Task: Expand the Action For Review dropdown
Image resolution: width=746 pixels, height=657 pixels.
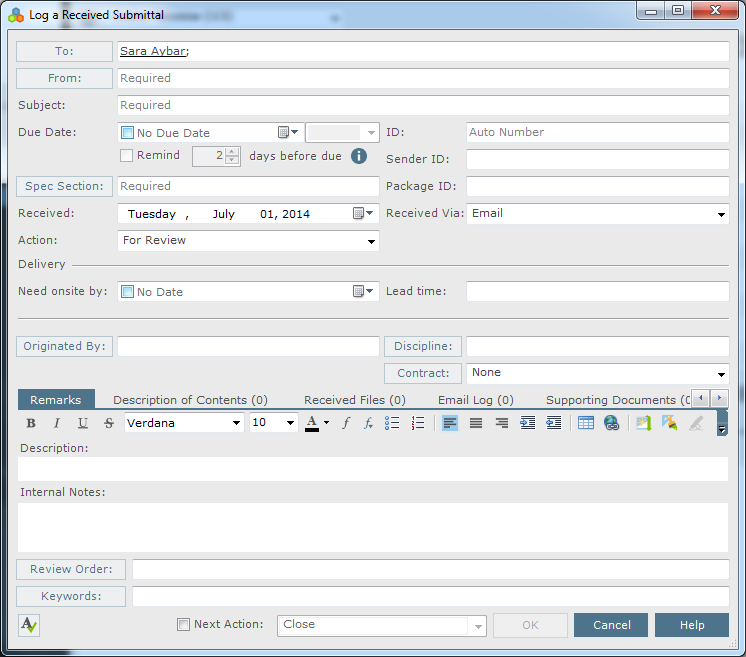Action: (372, 242)
